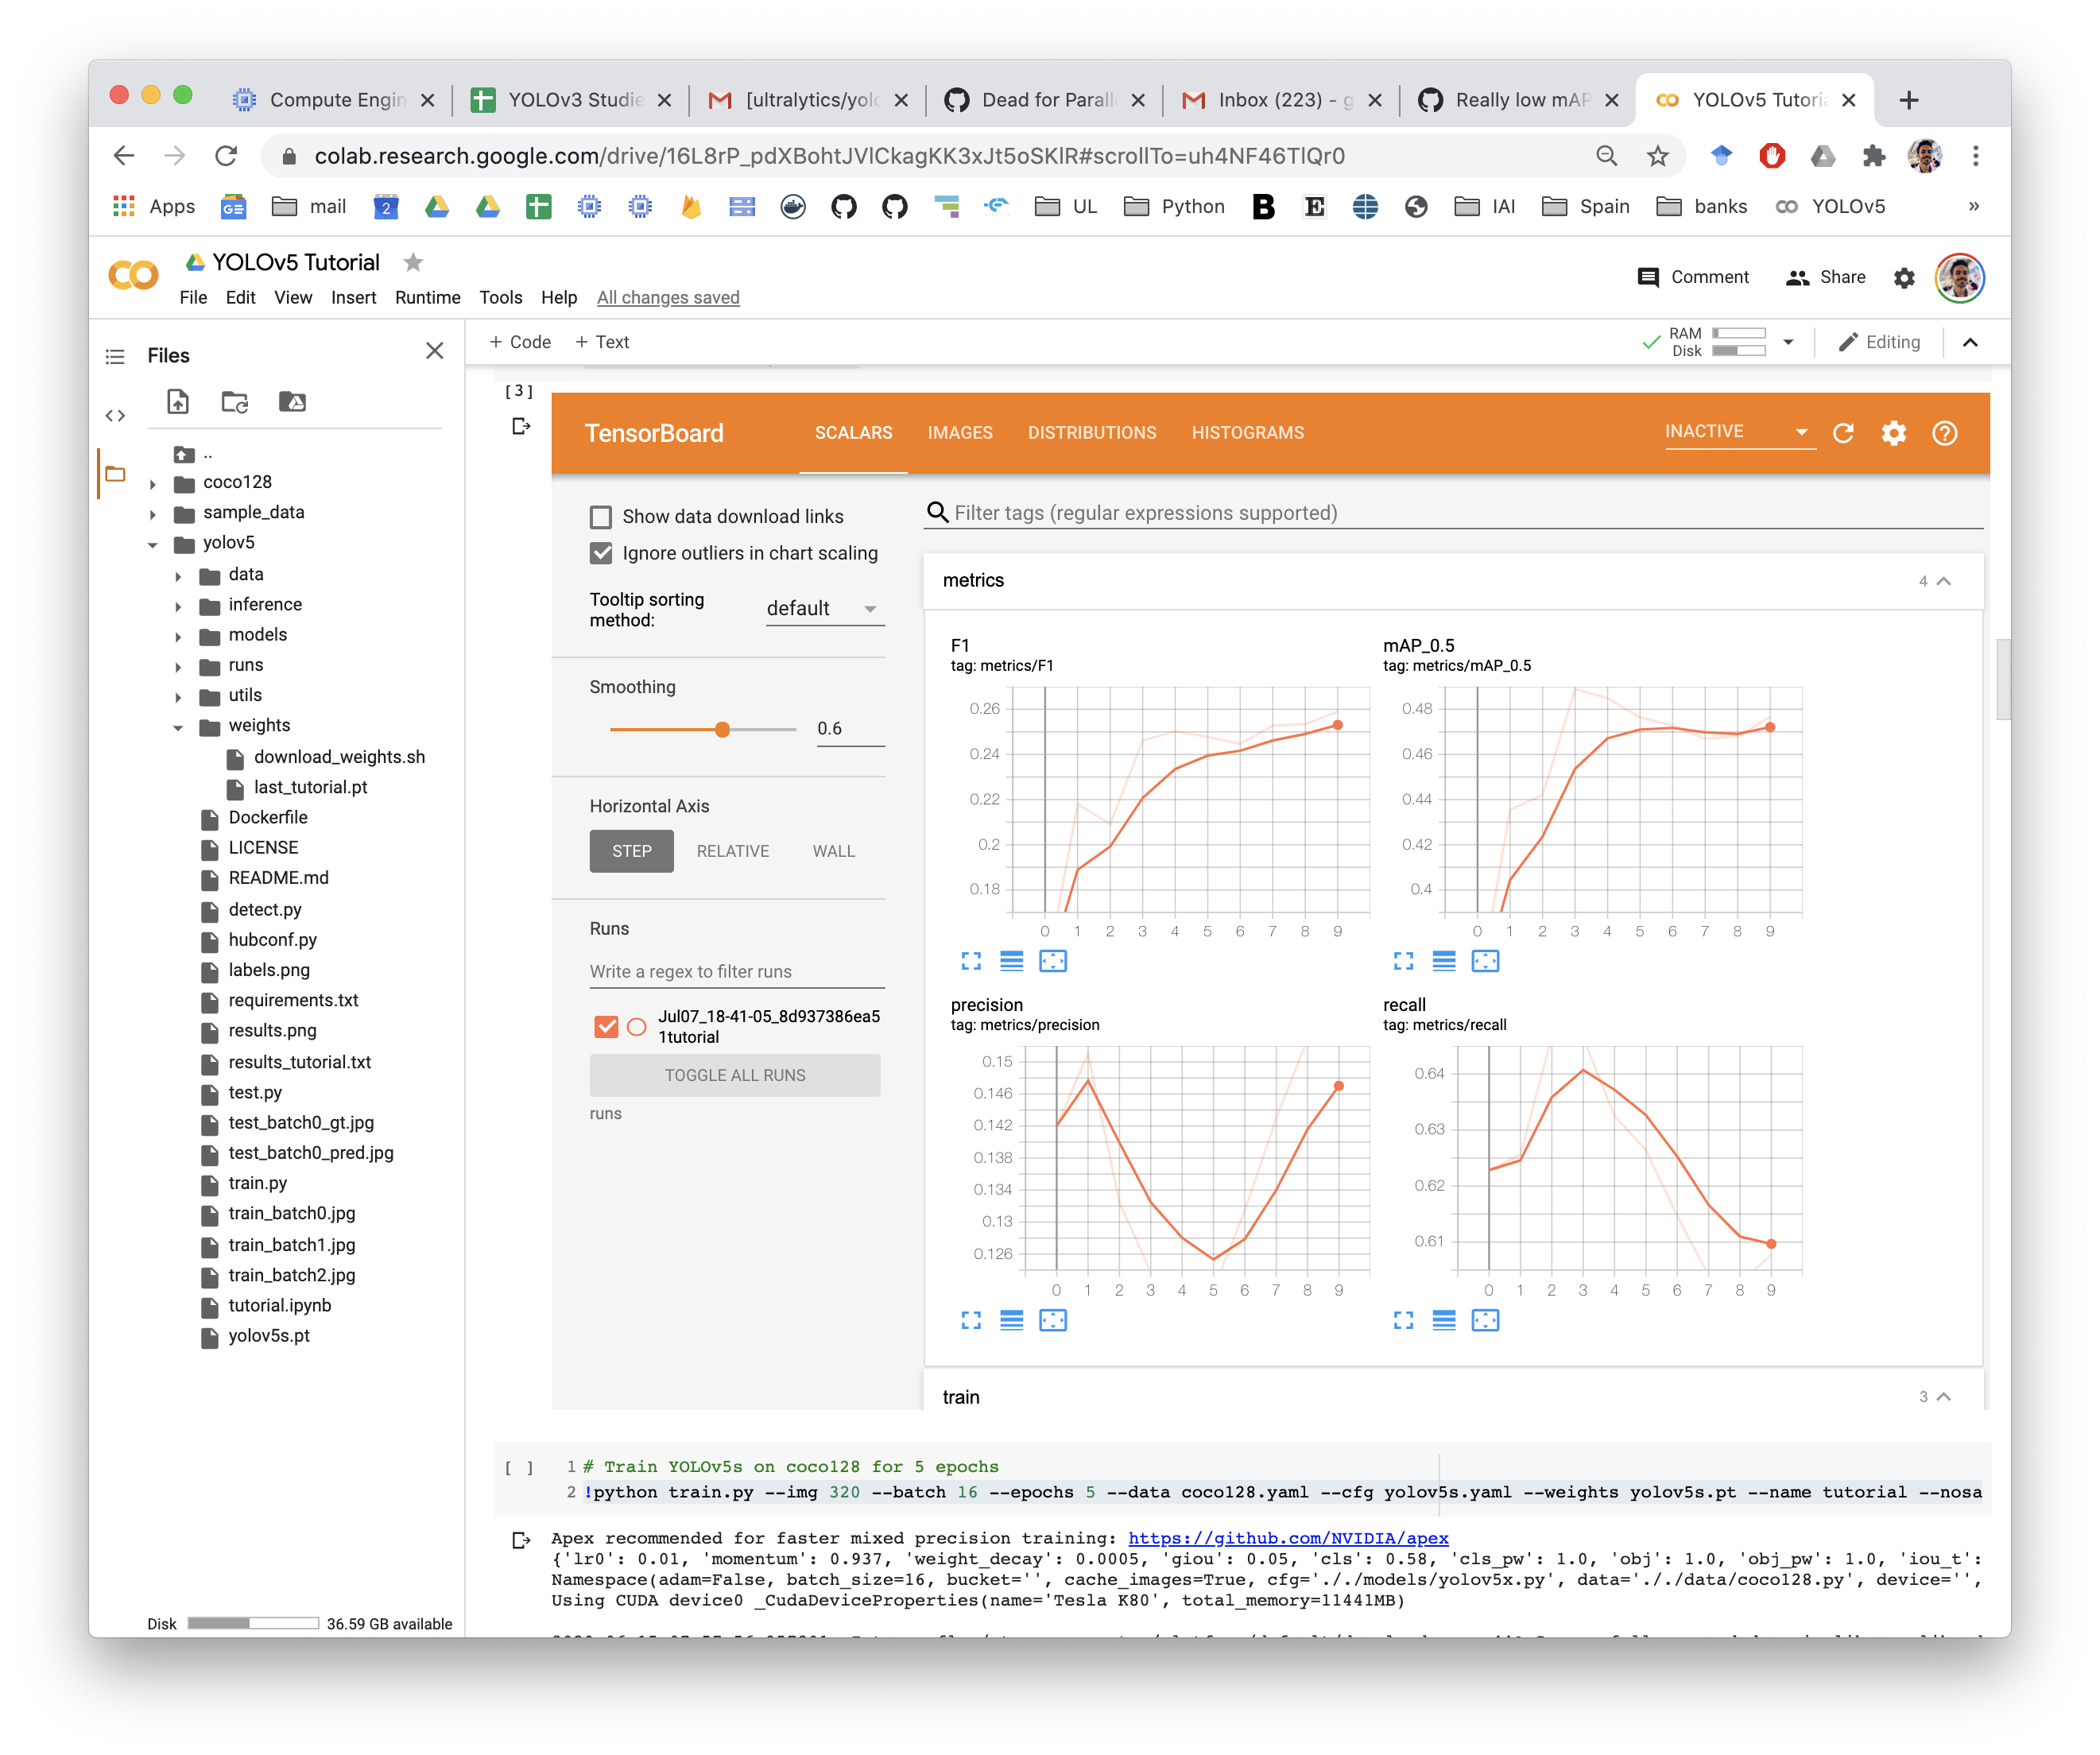Screen dimensions: 2100x1755
Task: Open the INACTIVE mode dropdown
Action: click(x=1739, y=431)
